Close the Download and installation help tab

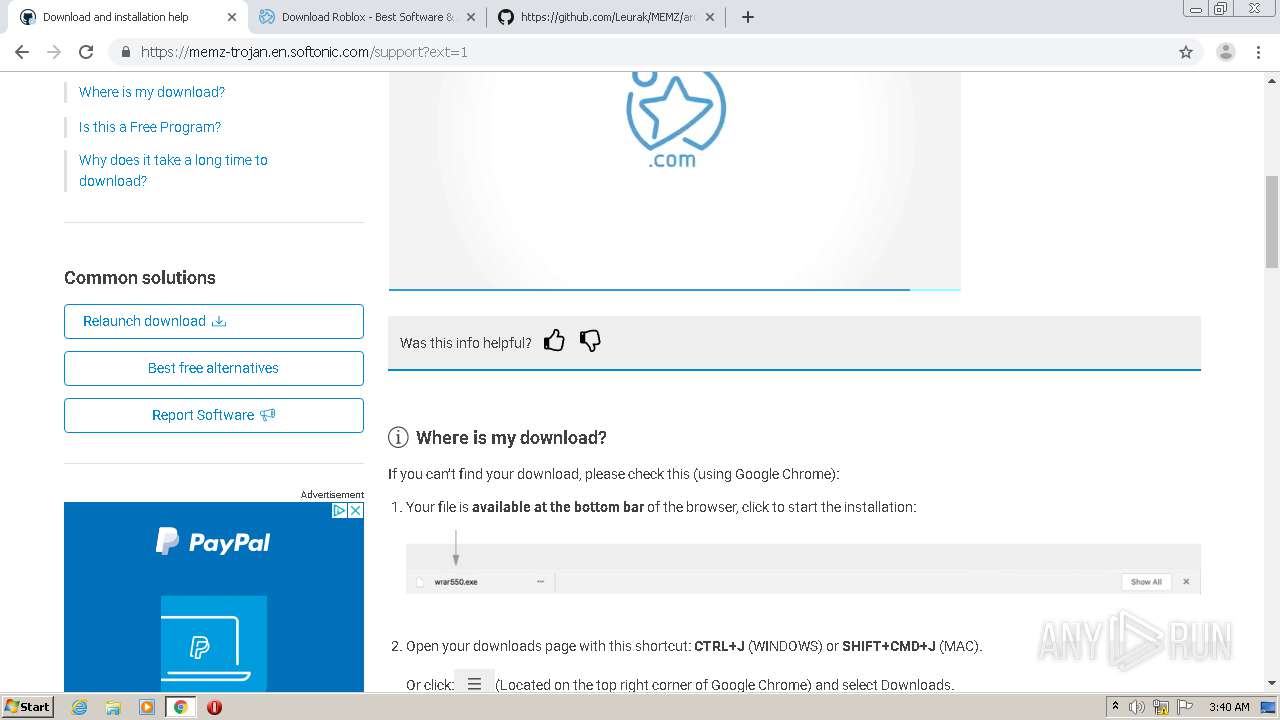pos(232,17)
